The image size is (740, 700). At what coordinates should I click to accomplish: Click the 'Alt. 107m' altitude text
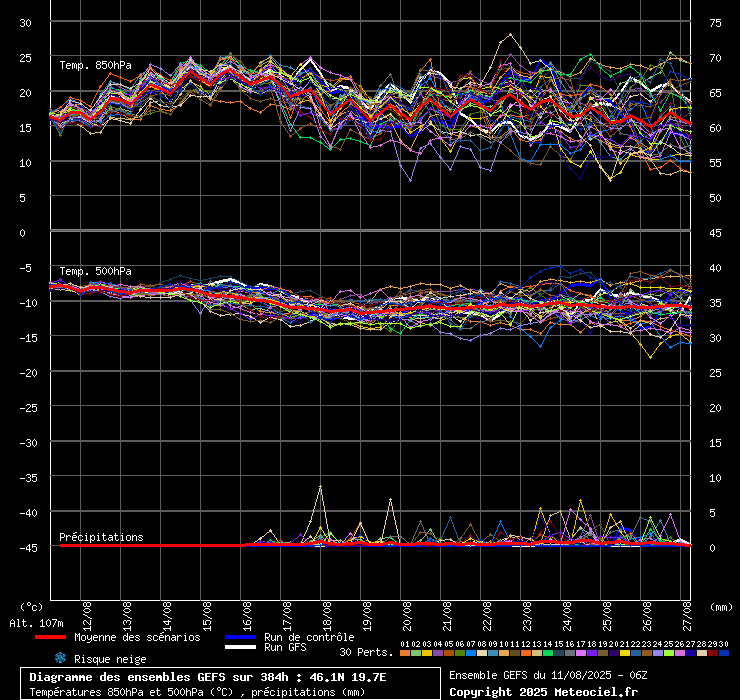[x=36, y=623]
